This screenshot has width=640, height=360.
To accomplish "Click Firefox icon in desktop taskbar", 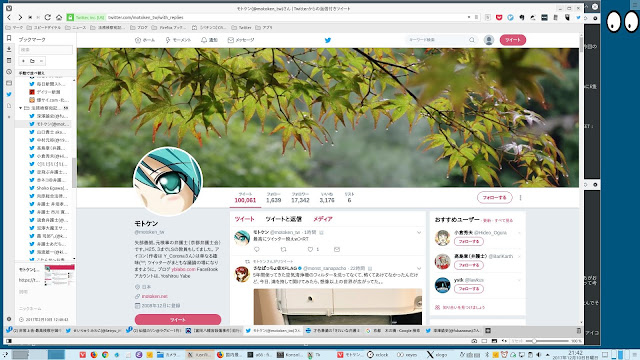I will 94,355.
